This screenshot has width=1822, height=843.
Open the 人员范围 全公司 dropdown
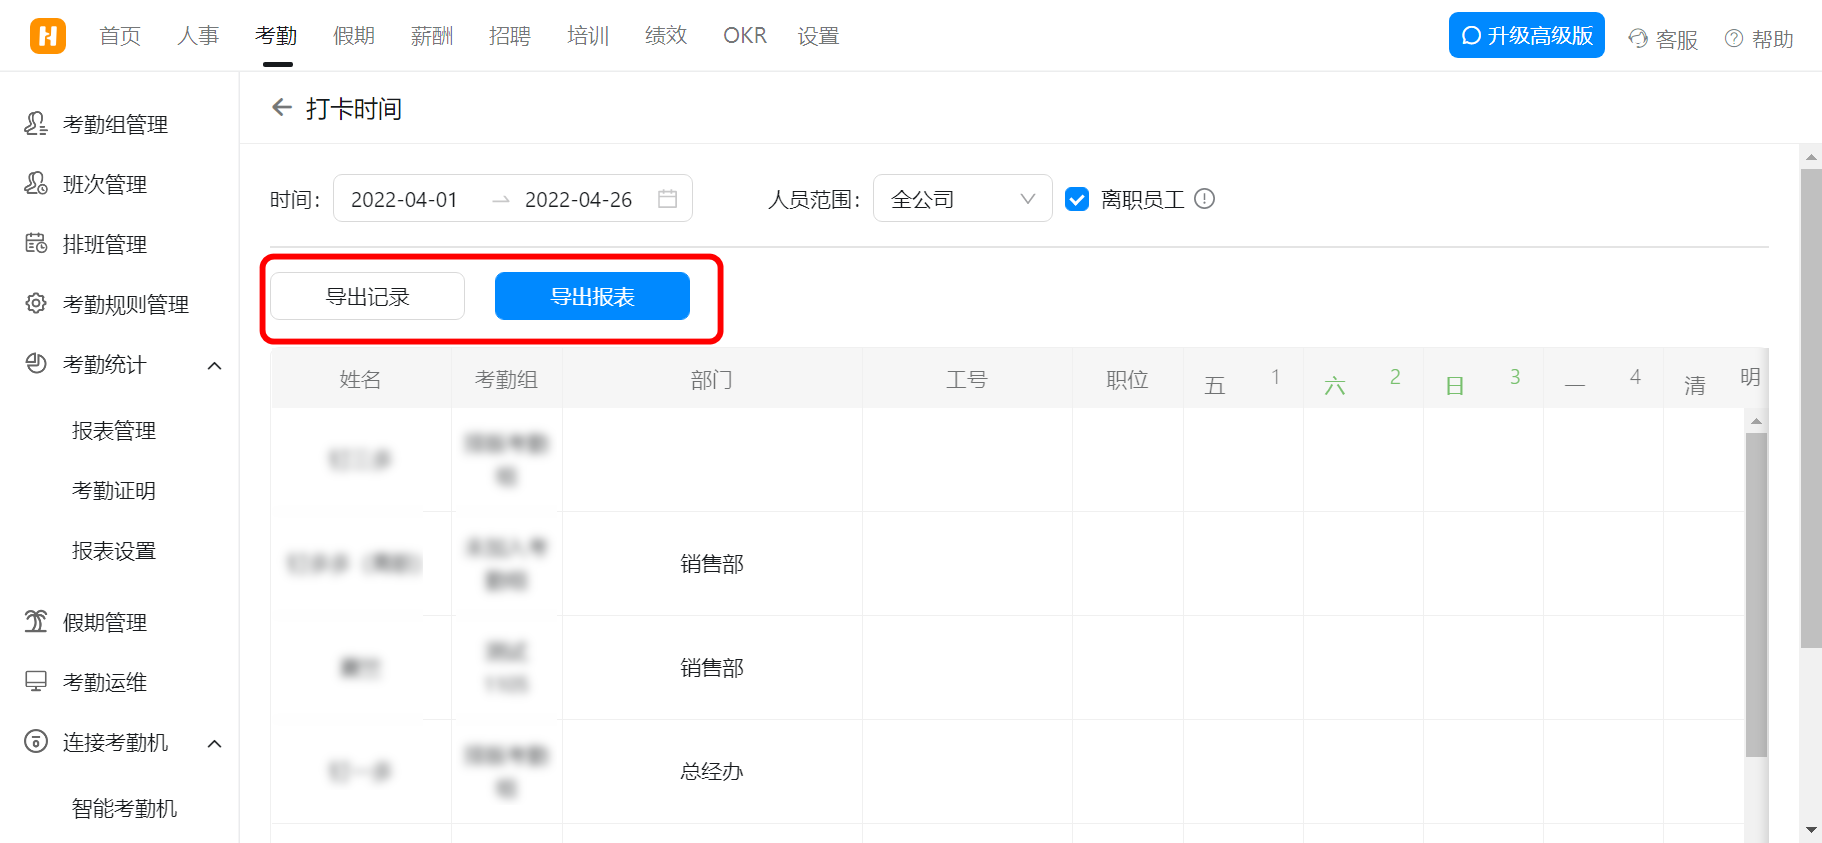coord(962,199)
